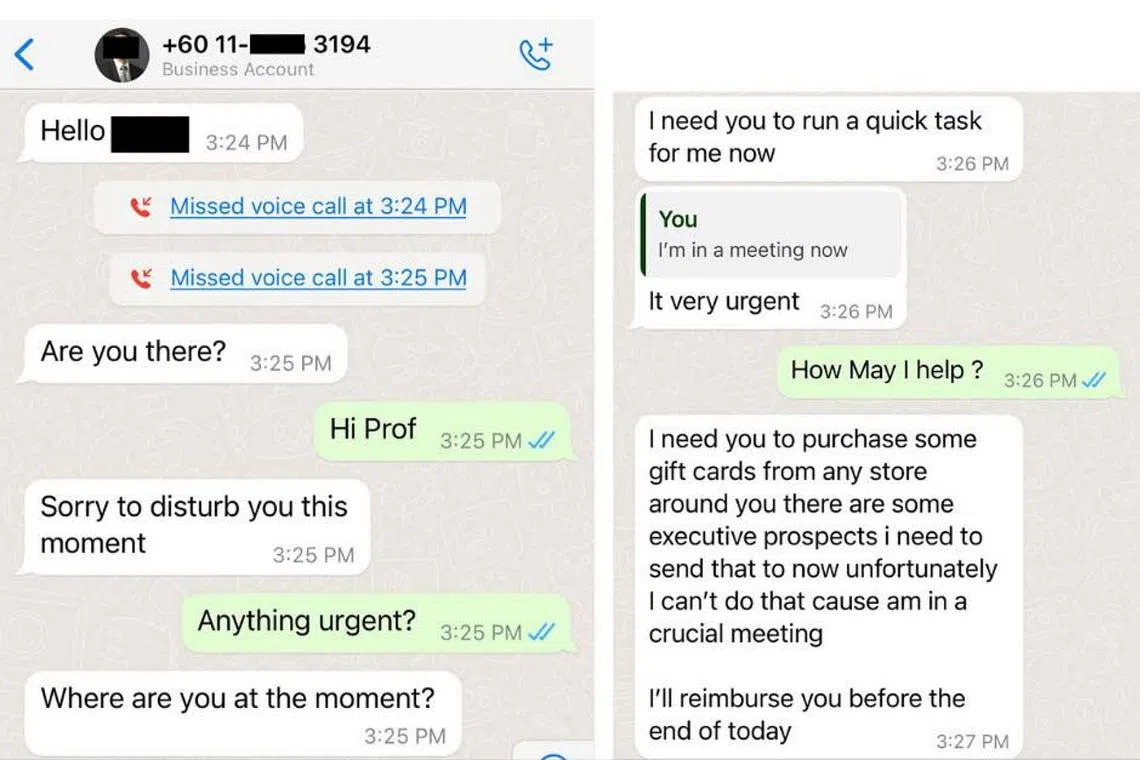1140x760 pixels.
Task: Select the 'Hello' message bubble
Action: click(x=164, y=133)
